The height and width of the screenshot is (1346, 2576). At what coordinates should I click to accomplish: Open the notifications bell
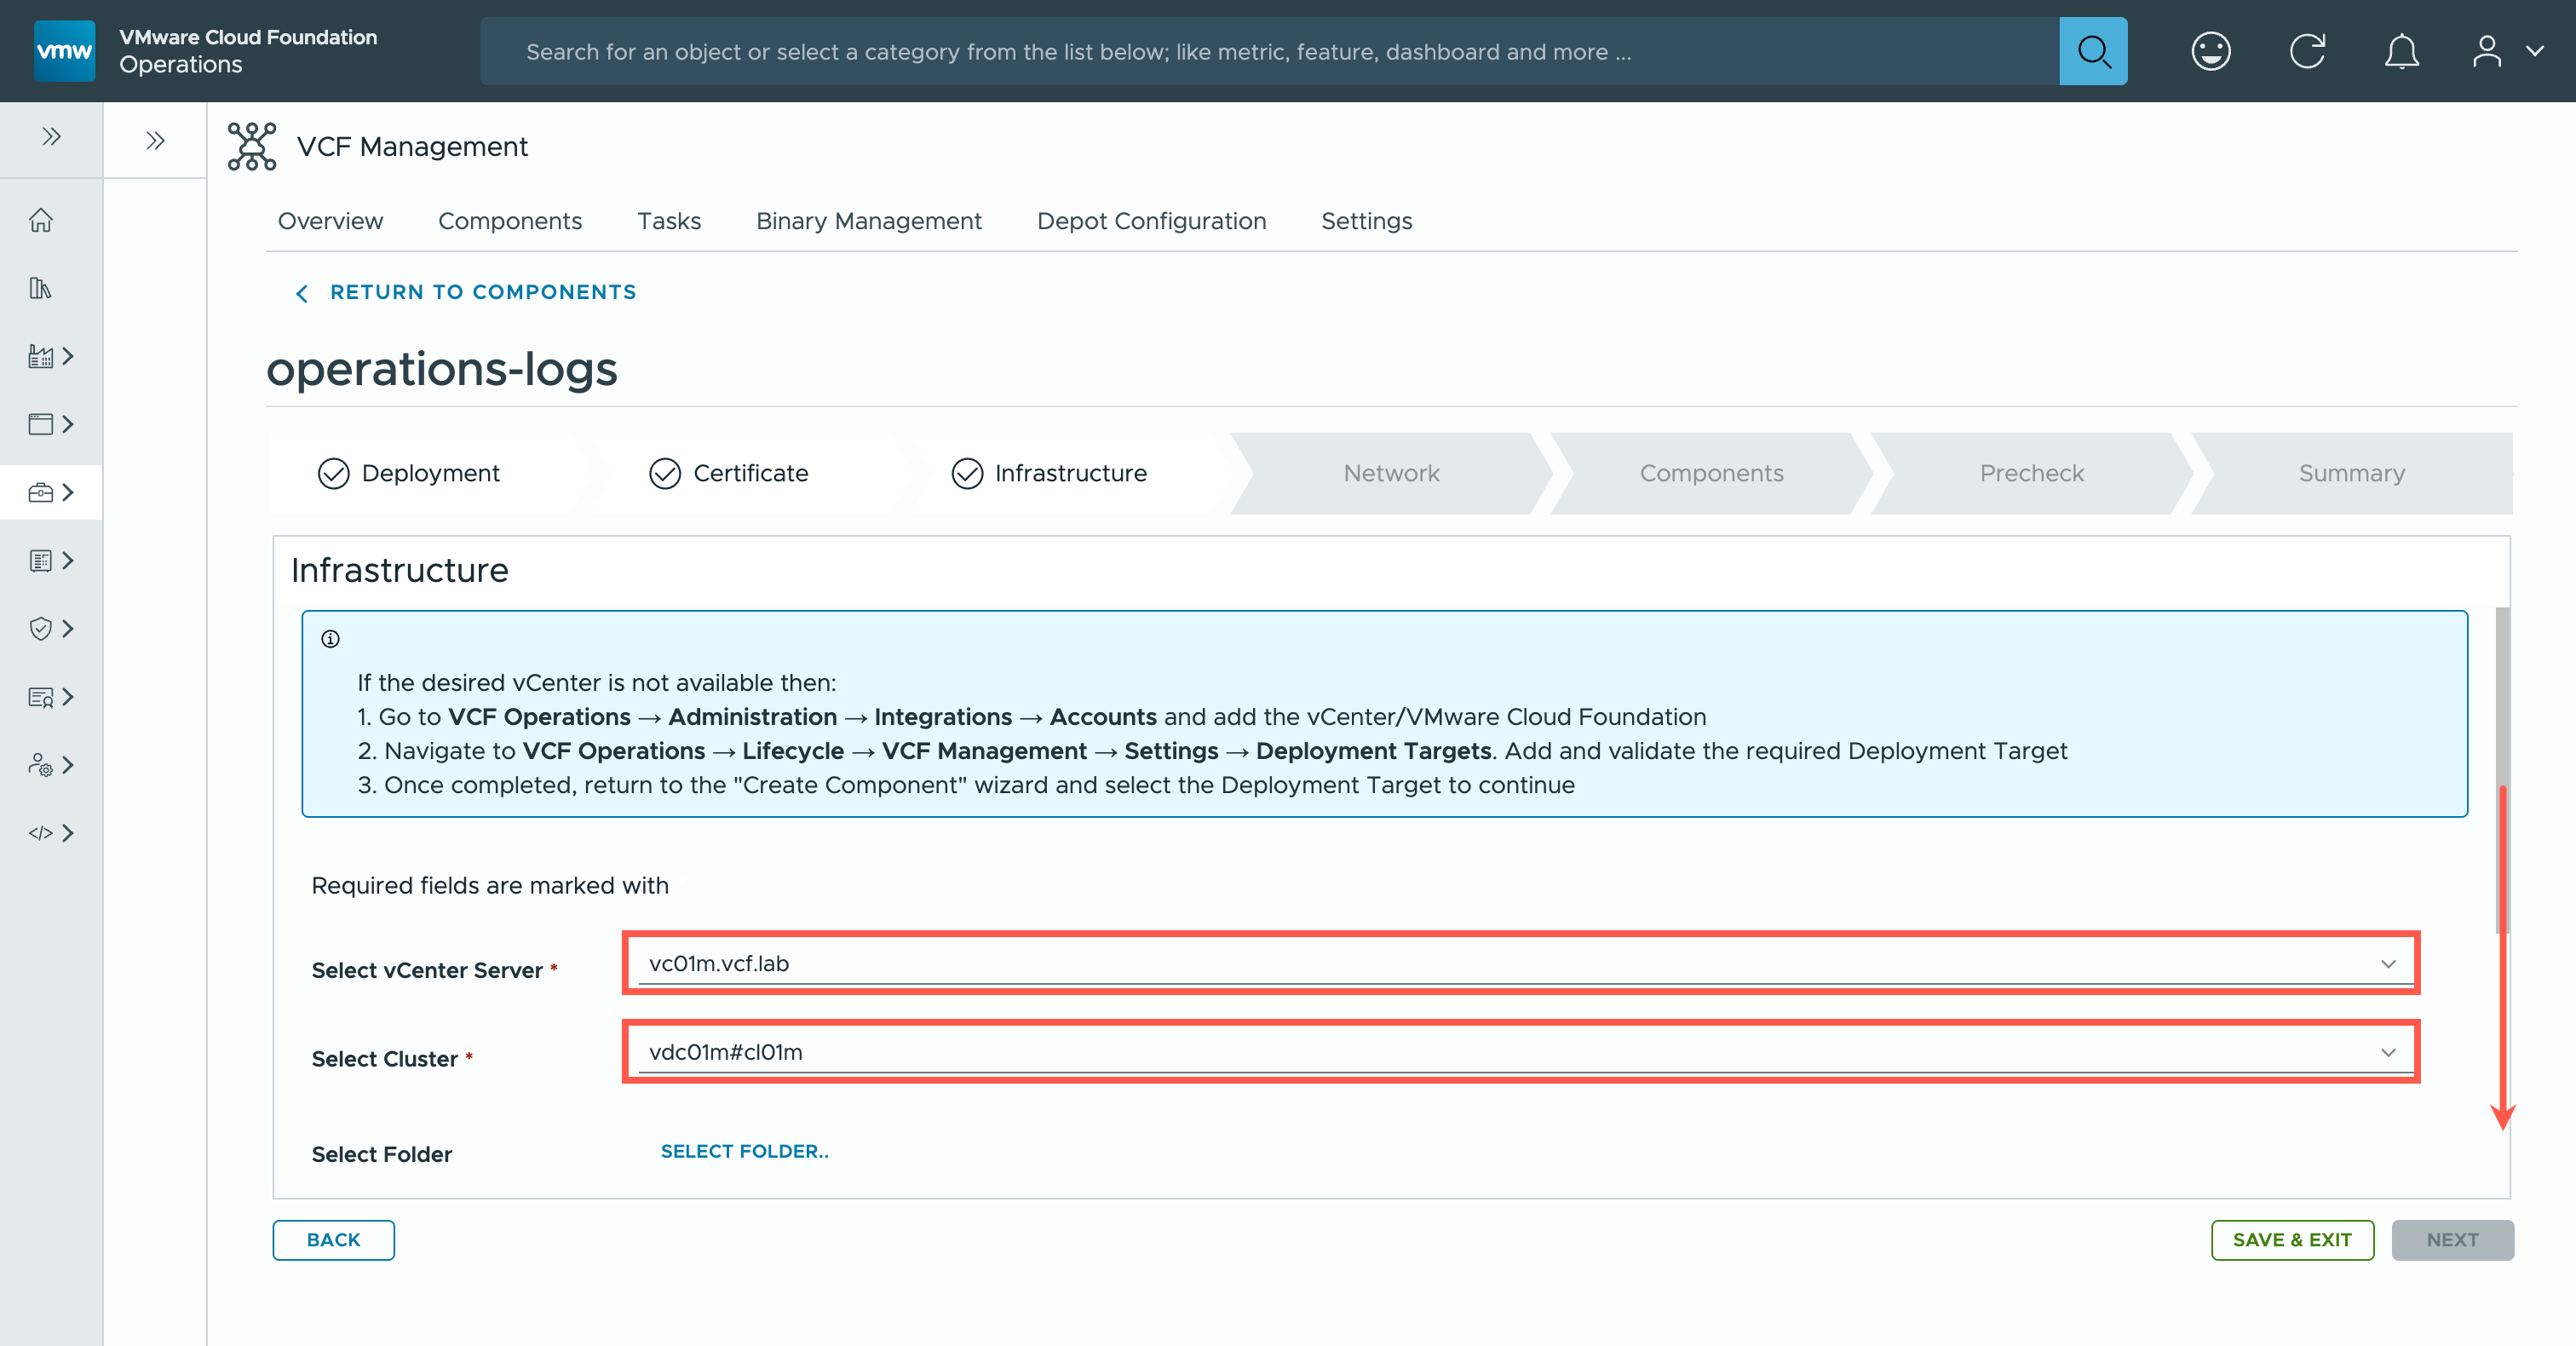2401,51
